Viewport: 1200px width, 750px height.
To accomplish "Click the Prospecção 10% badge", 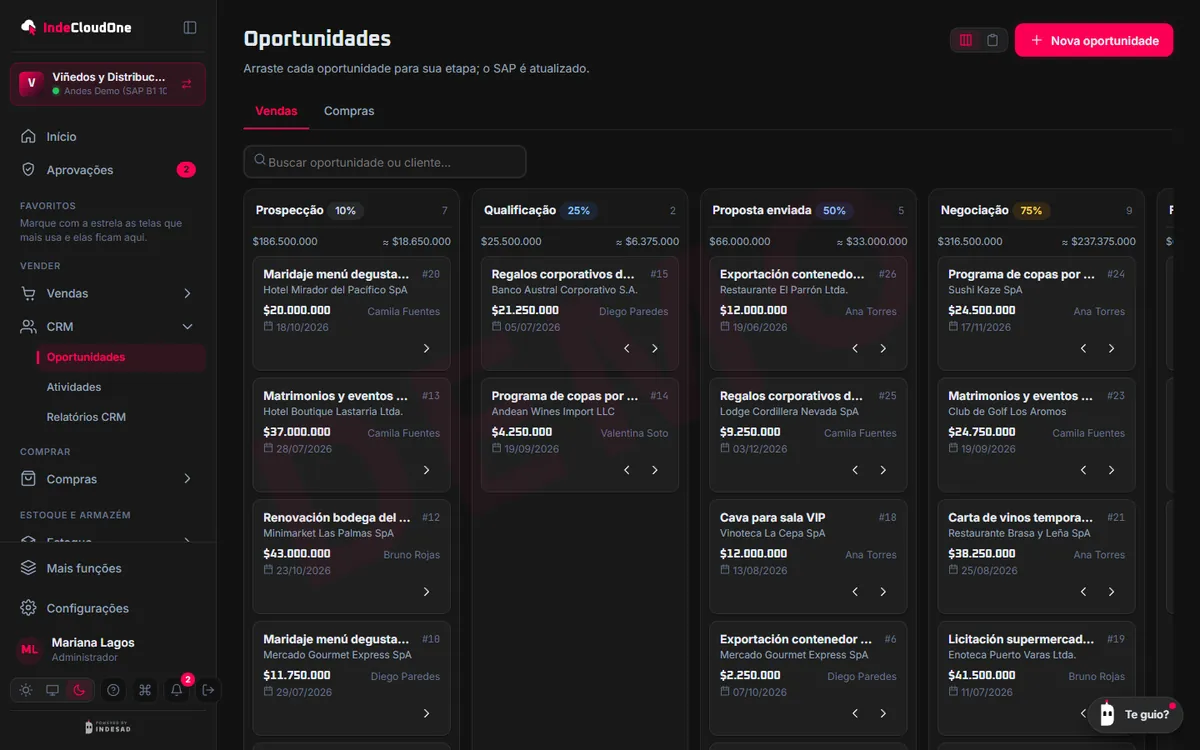I will [x=345, y=211].
